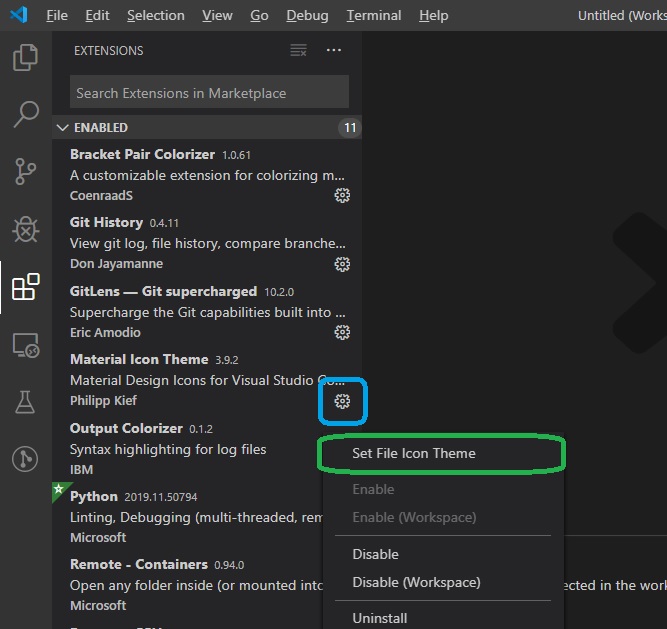Image resolution: width=667 pixels, height=629 pixels.
Task: Open gear menu for GitLens extension
Action: tap(342, 332)
